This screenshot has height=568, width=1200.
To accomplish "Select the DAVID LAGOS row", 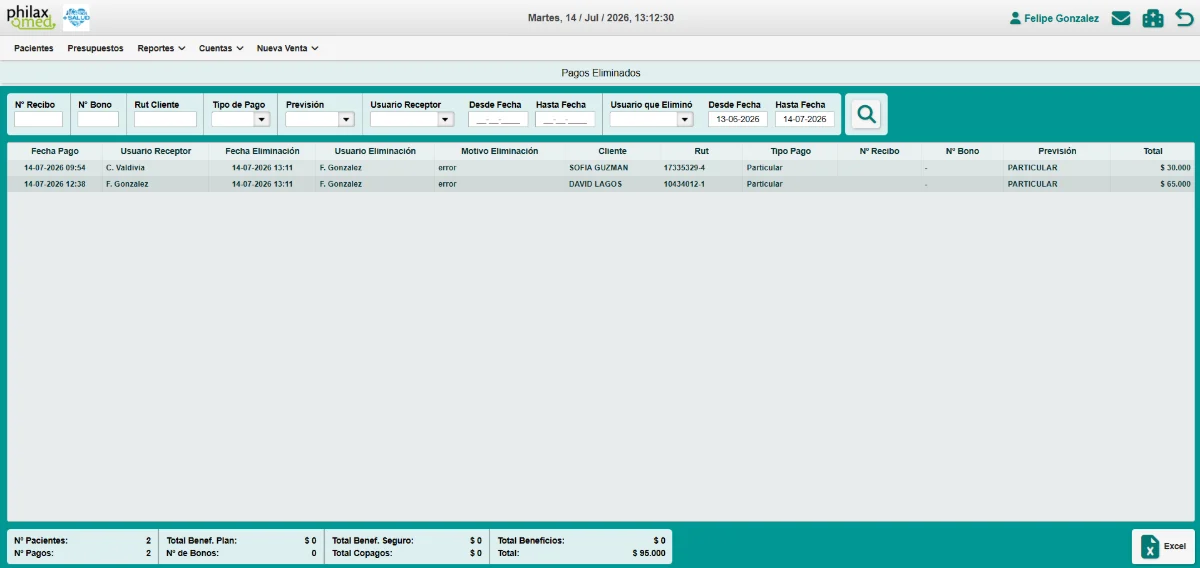I will [x=600, y=184].
